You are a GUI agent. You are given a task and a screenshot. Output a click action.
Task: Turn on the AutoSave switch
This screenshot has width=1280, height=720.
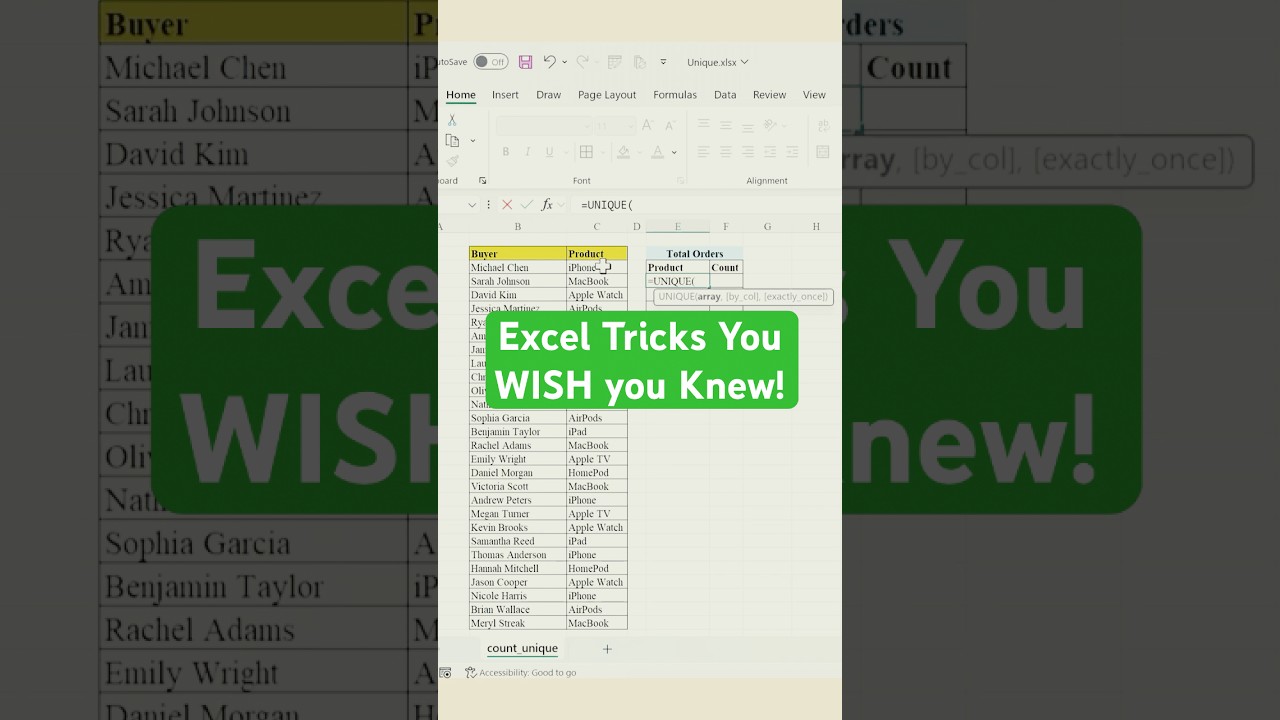491,62
